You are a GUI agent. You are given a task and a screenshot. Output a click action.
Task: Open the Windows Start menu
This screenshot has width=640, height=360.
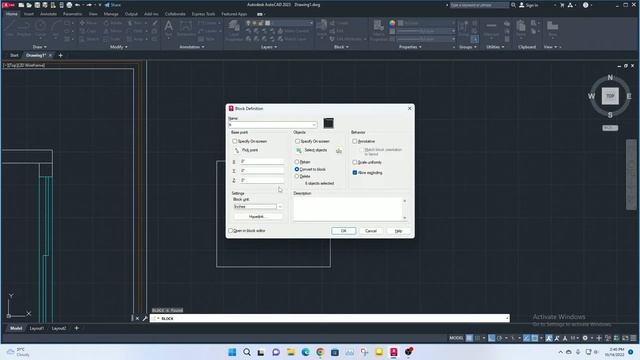[x=232, y=352]
